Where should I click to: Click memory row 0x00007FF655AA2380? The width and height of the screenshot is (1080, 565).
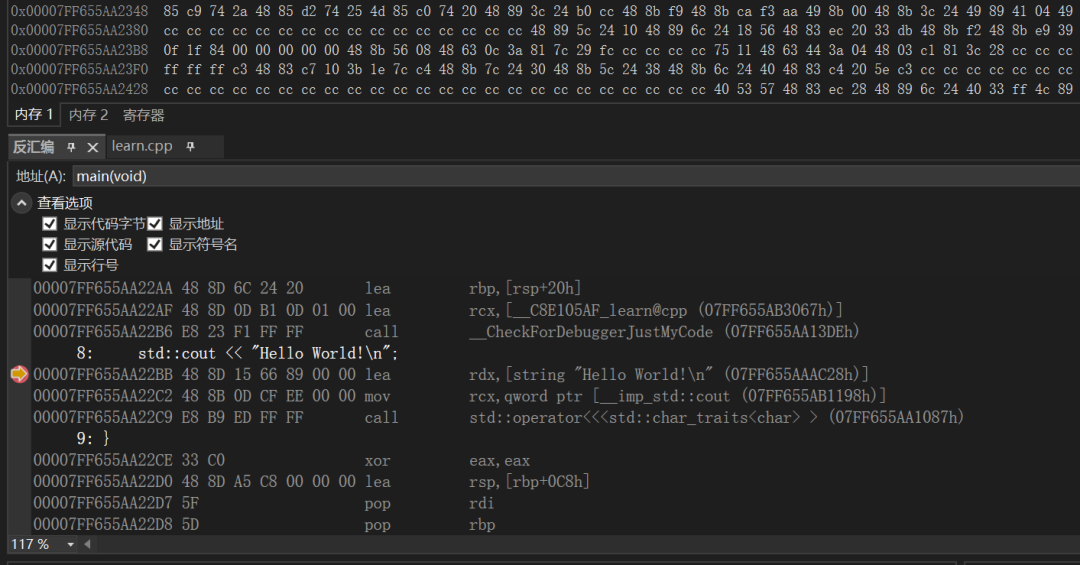(x=541, y=30)
